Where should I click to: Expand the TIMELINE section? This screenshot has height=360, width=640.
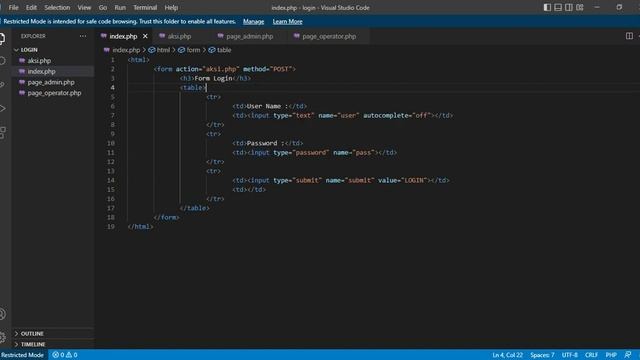tap(53, 344)
